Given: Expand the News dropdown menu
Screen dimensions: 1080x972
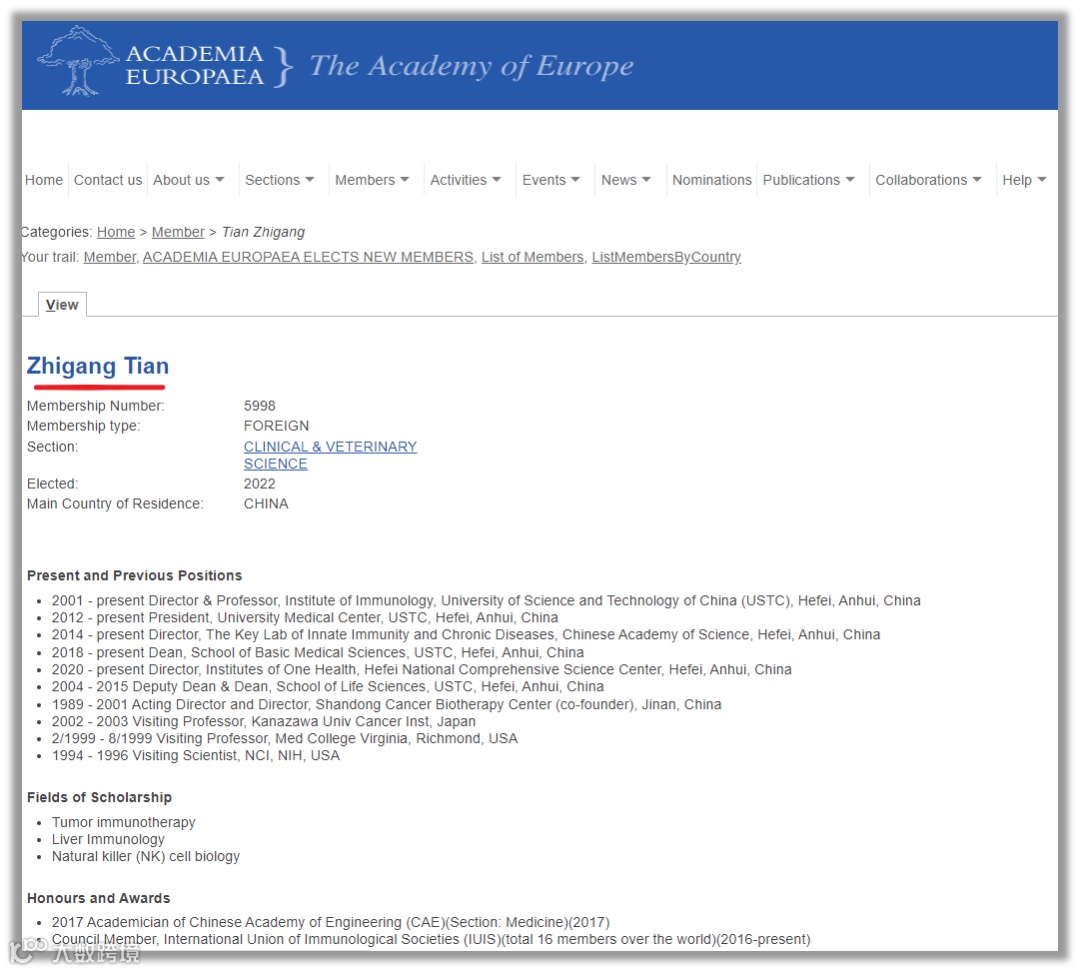Looking at the screenshot, I should point(626,180).
